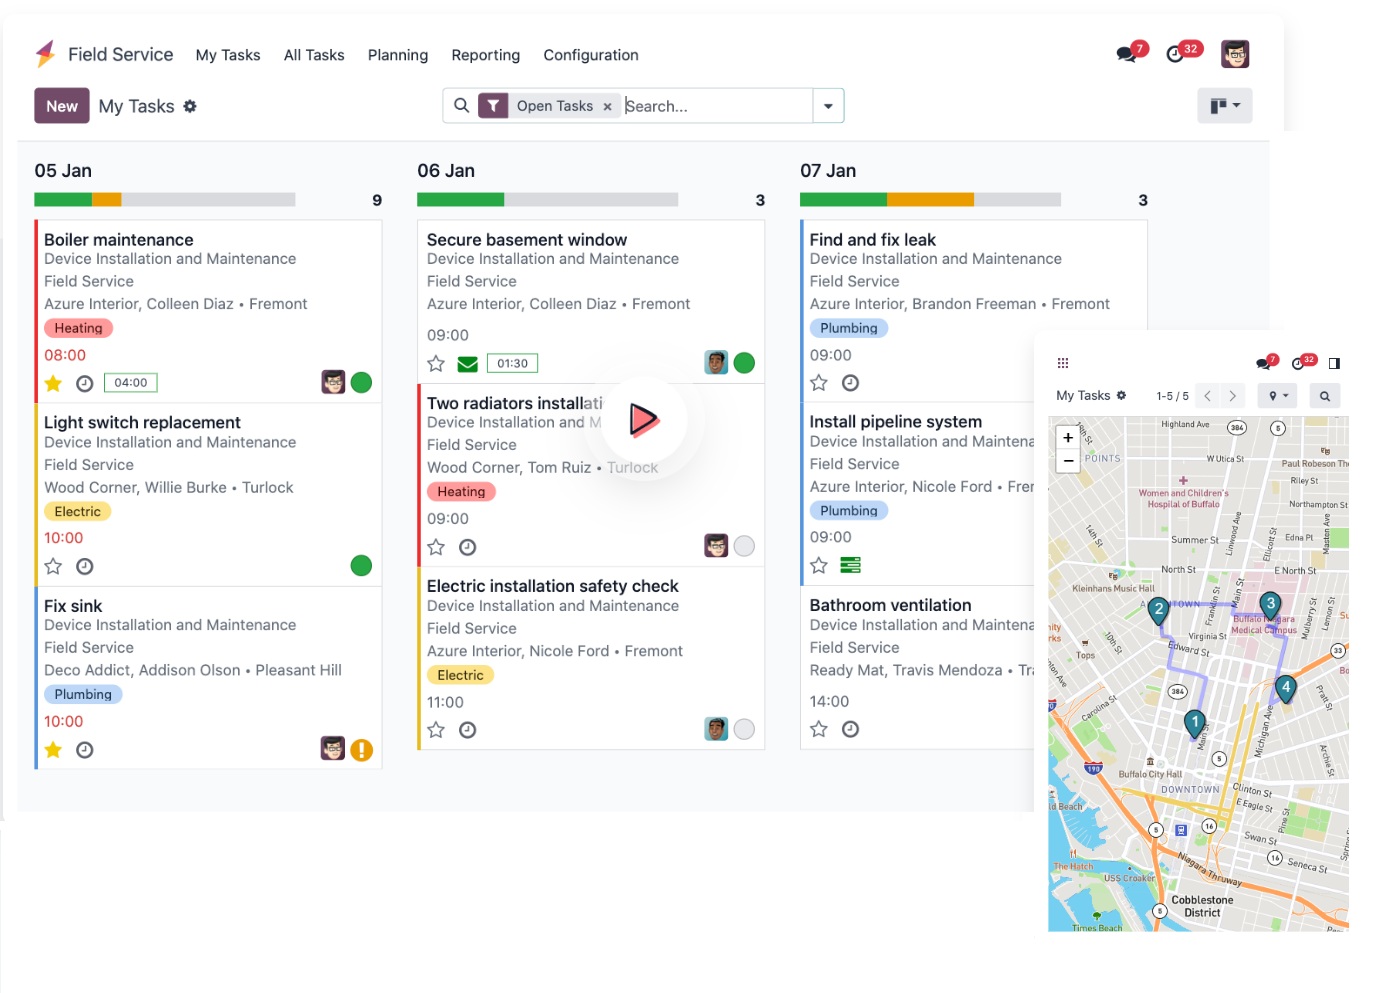Image resolution: width=1390 pixels, height=993 pixels.
Task: Star the Find and fix leak task
Action: tap(819, 383)
